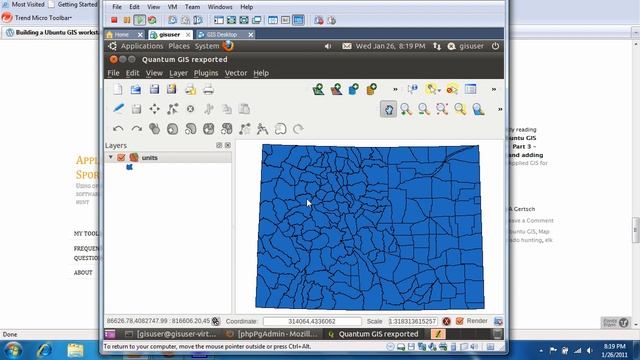Open the Print Composer icon

point(190,89)
